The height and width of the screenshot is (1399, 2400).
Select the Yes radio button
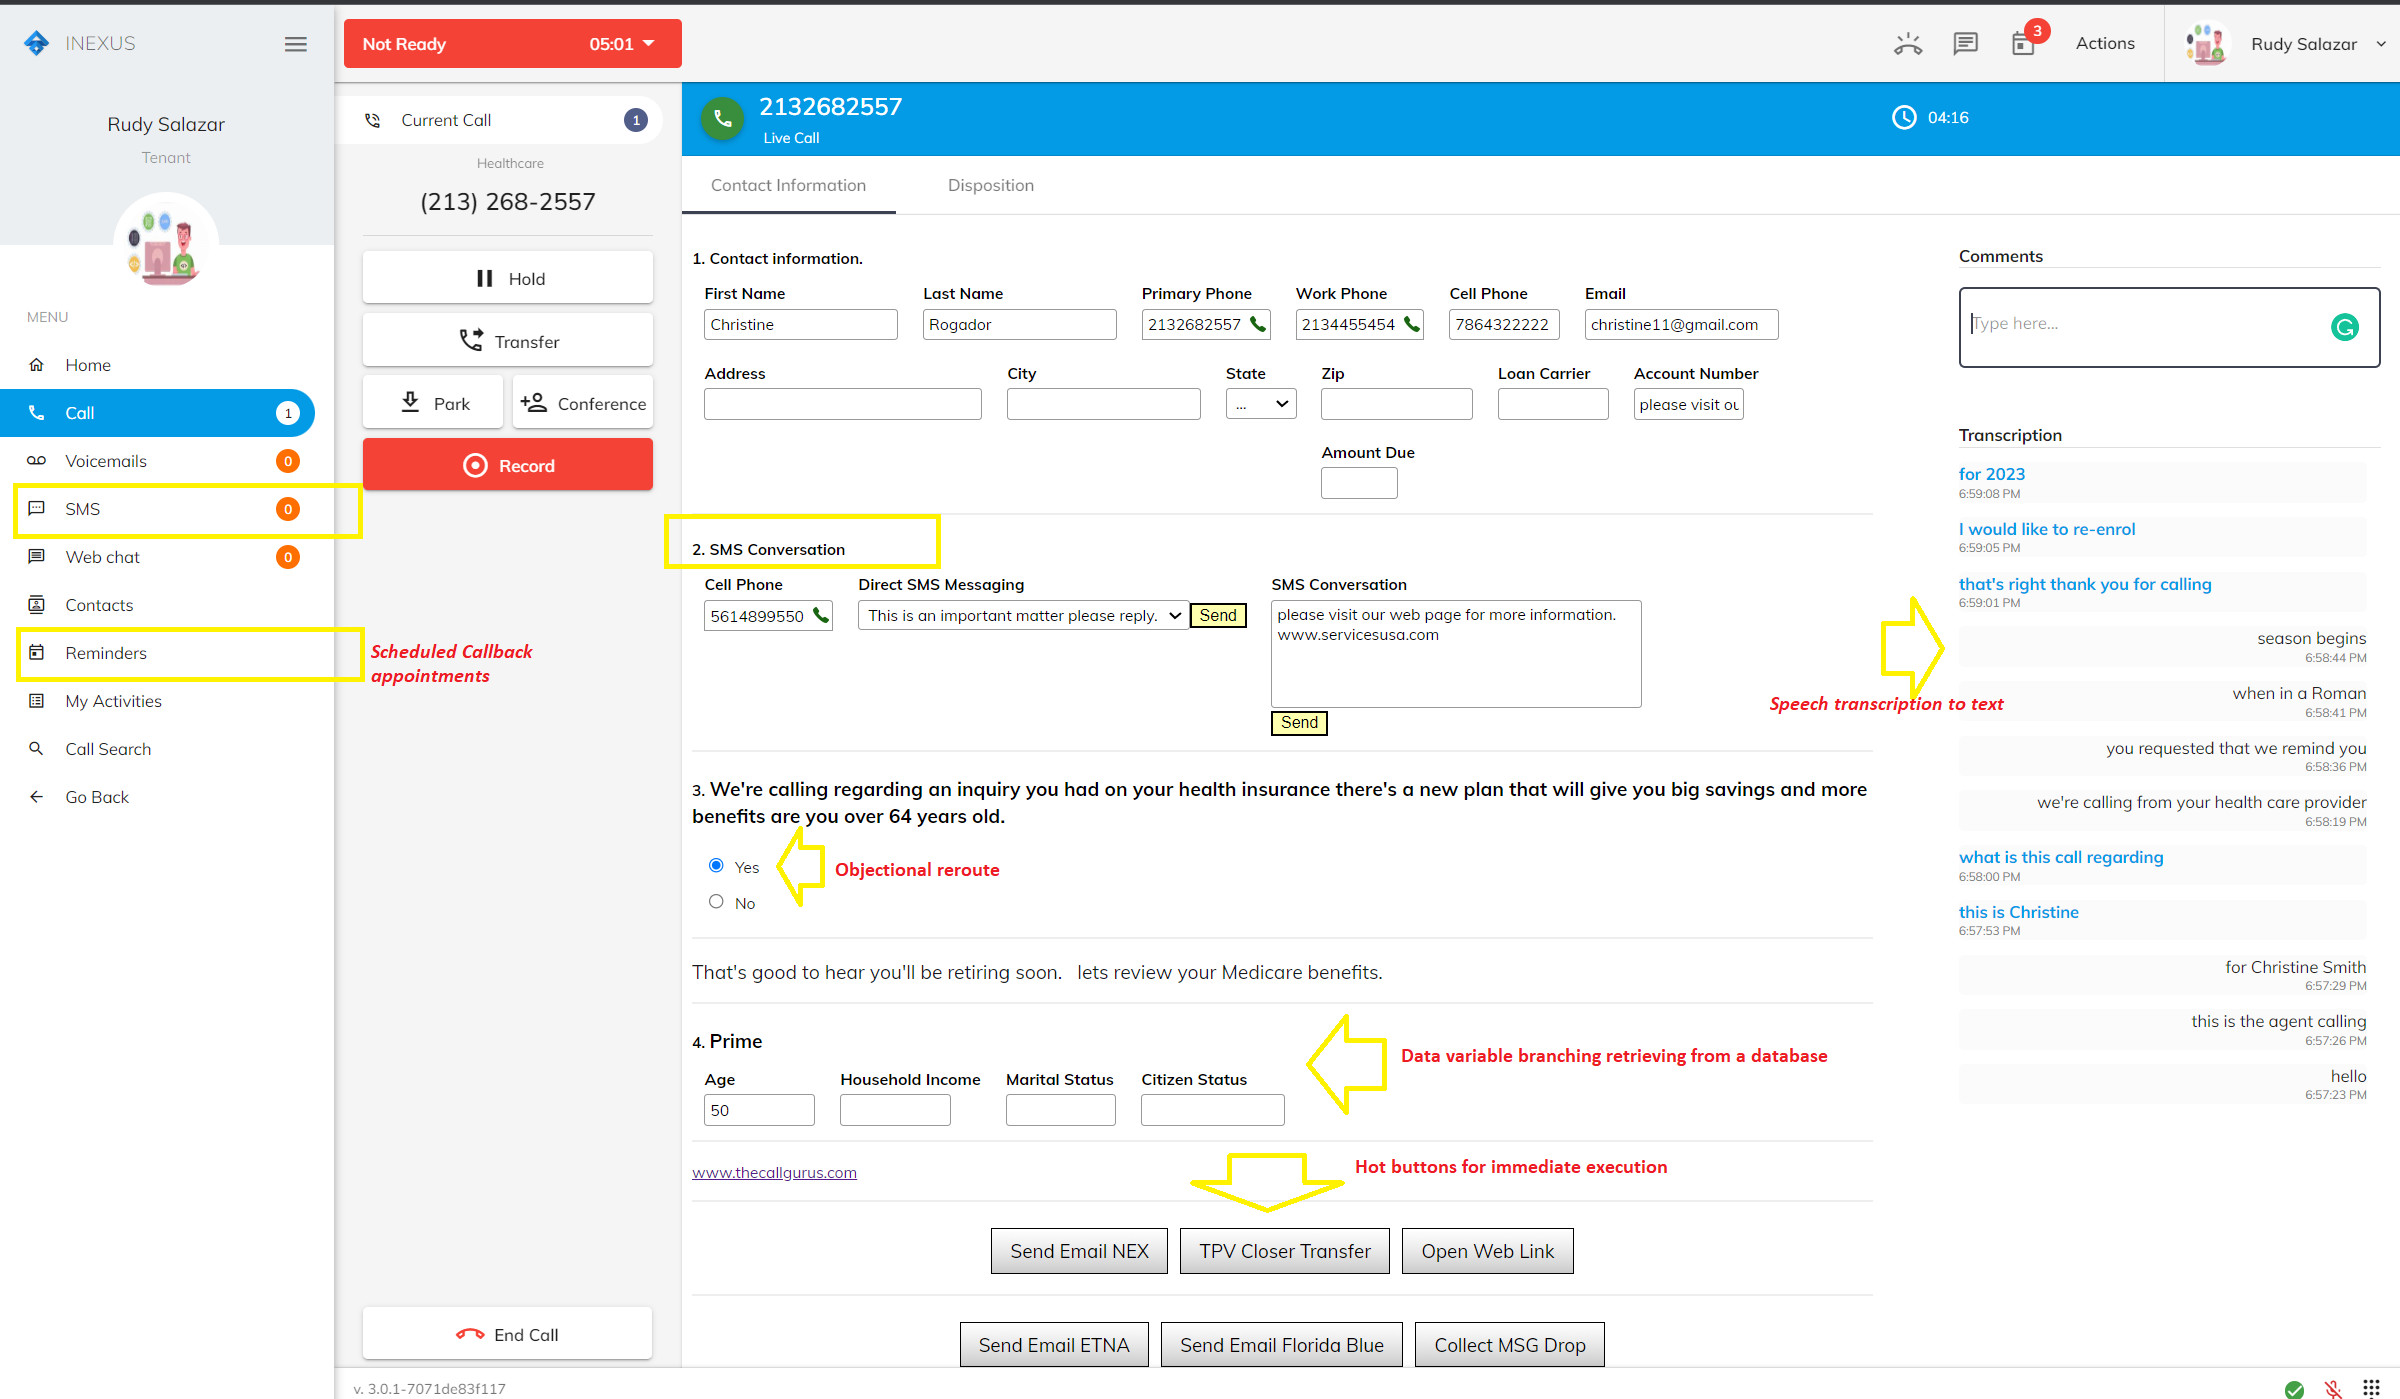point(715,865)
